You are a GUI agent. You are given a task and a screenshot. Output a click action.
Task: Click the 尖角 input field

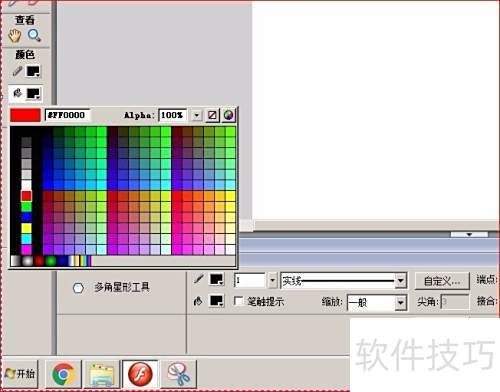click(455, 302)
